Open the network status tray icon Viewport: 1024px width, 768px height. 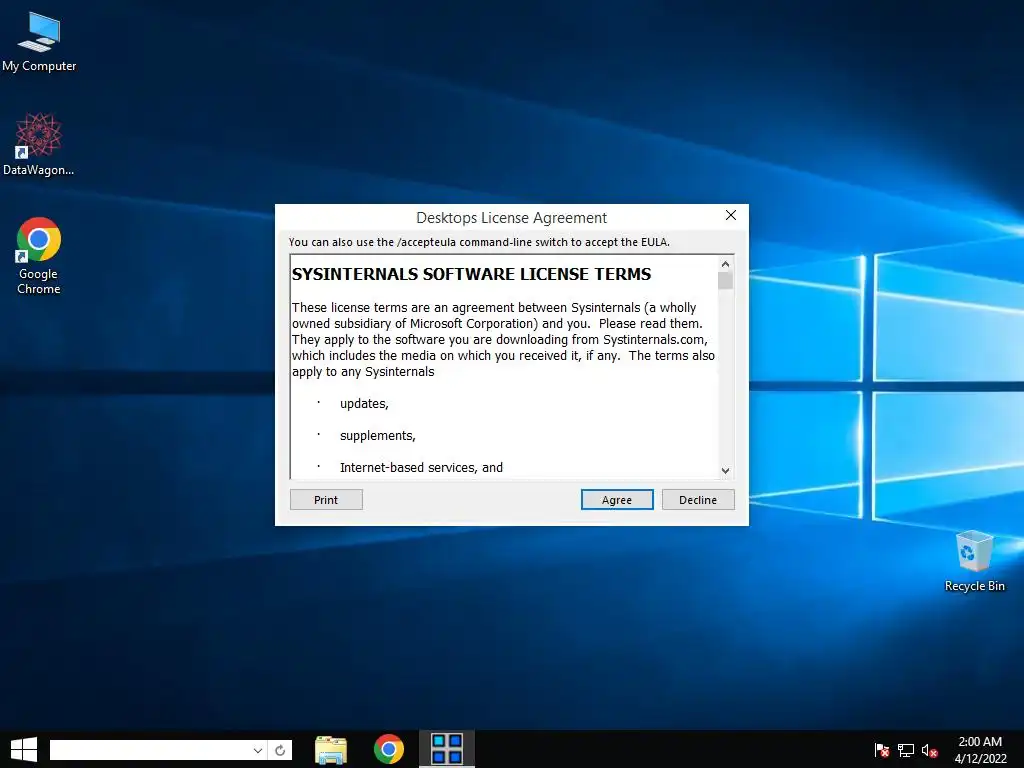(x=906, y=750)
